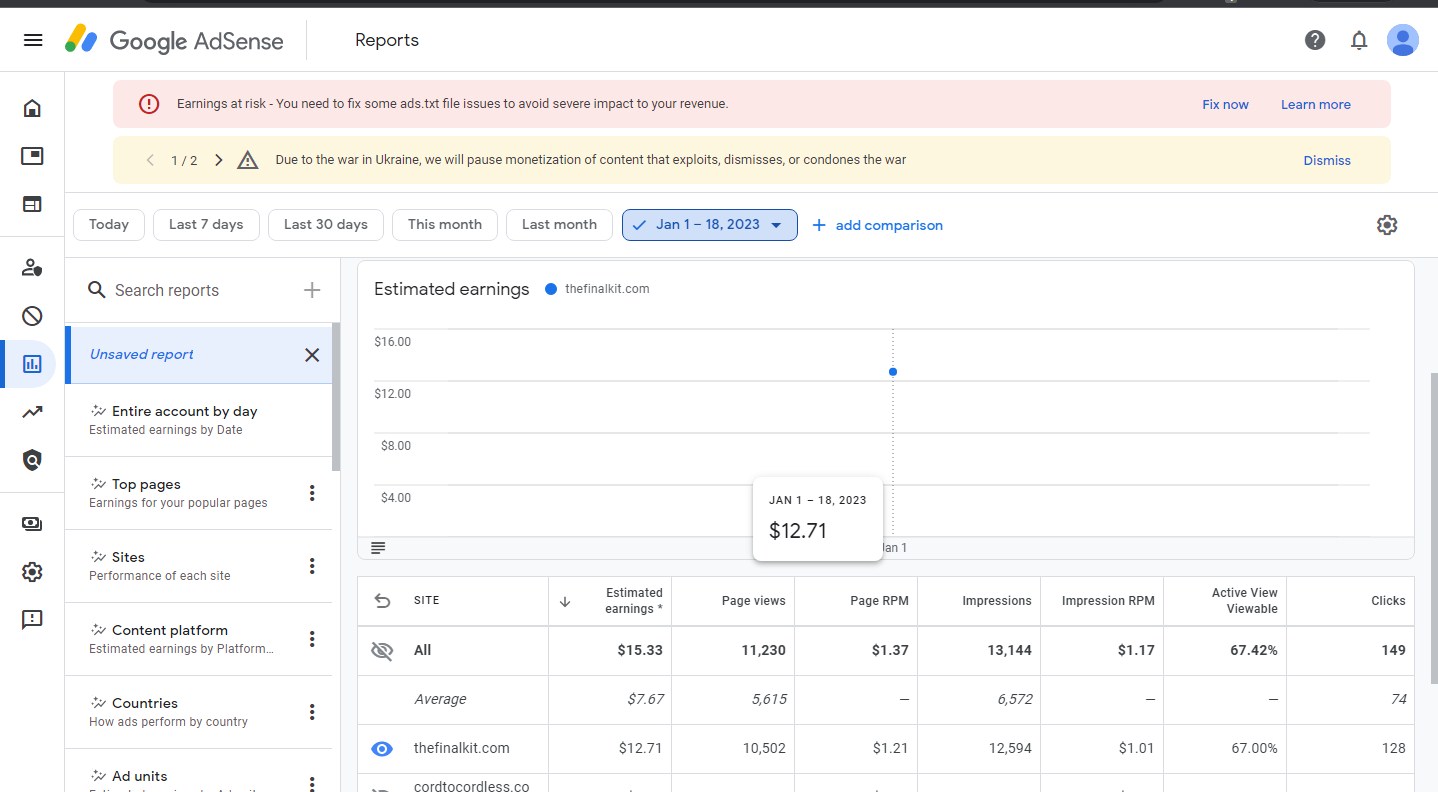Viewport: 1438px width, 792px height.
Task: Select Last 7 days filter
Action: click(206, 225)
